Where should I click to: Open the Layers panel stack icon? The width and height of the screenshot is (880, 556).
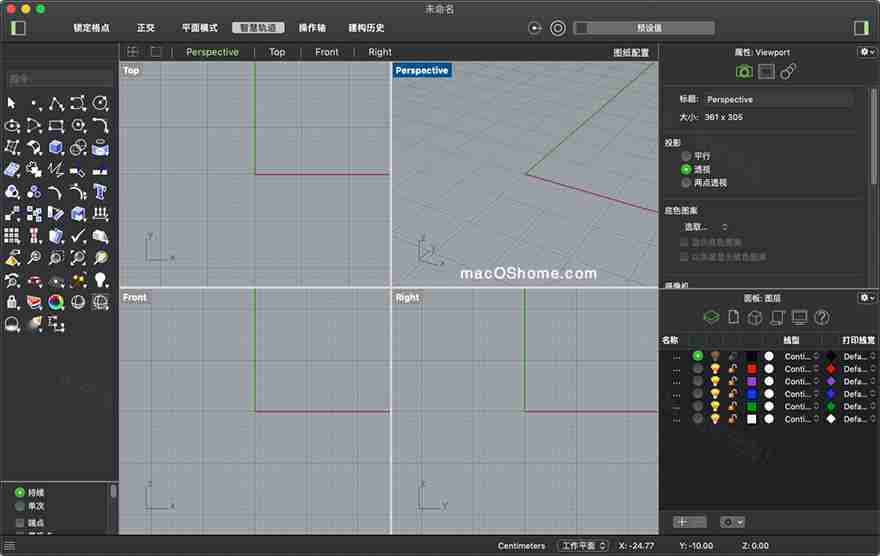(x=711, y=318)
